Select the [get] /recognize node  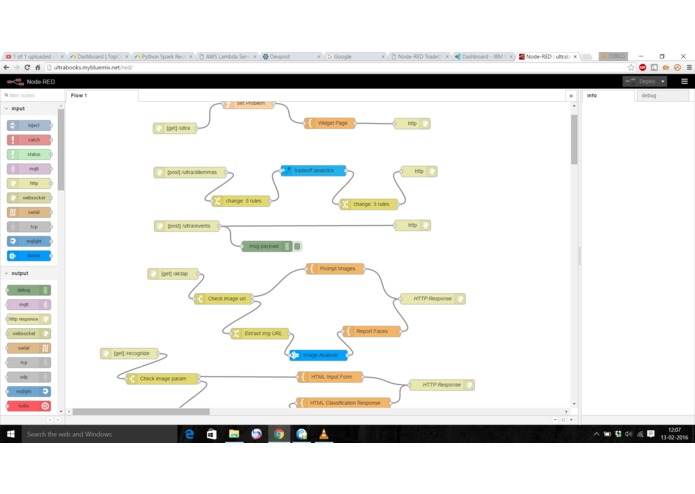(129, 353)
